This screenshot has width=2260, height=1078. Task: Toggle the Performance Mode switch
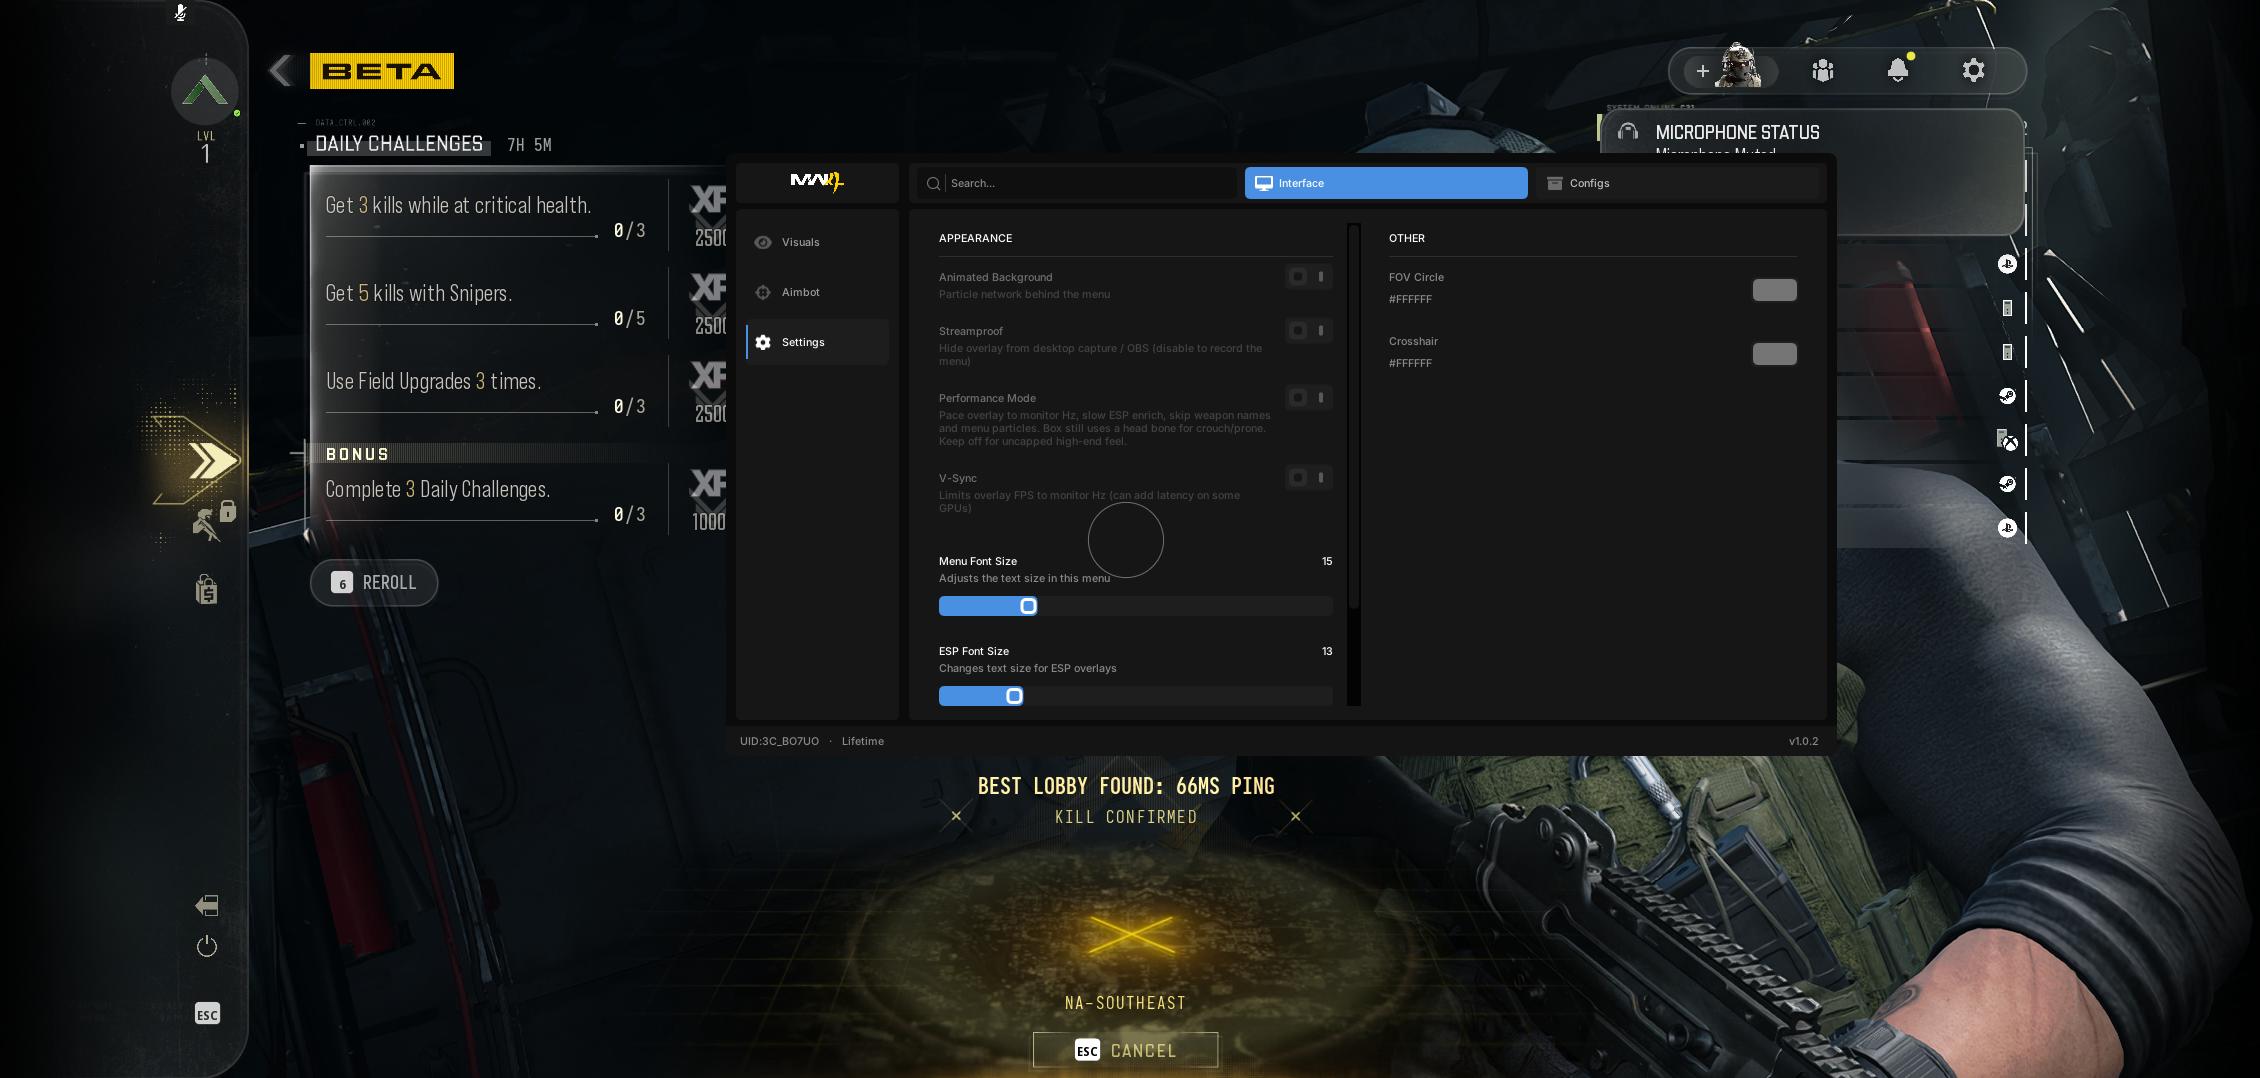click(1308, 398)
